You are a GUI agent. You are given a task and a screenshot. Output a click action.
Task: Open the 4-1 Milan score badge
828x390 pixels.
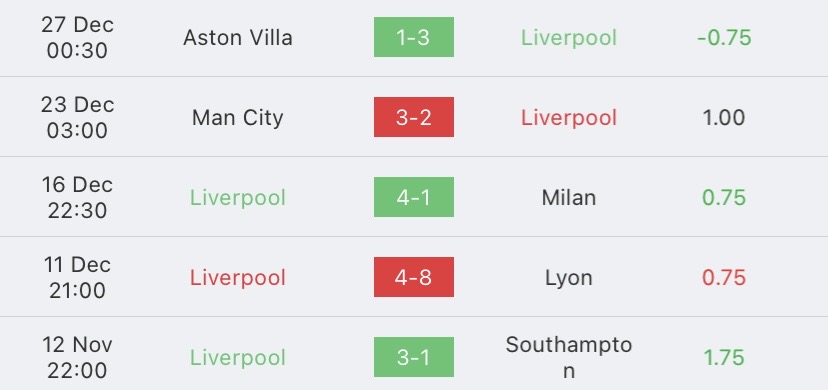click(x=413, y=197)
